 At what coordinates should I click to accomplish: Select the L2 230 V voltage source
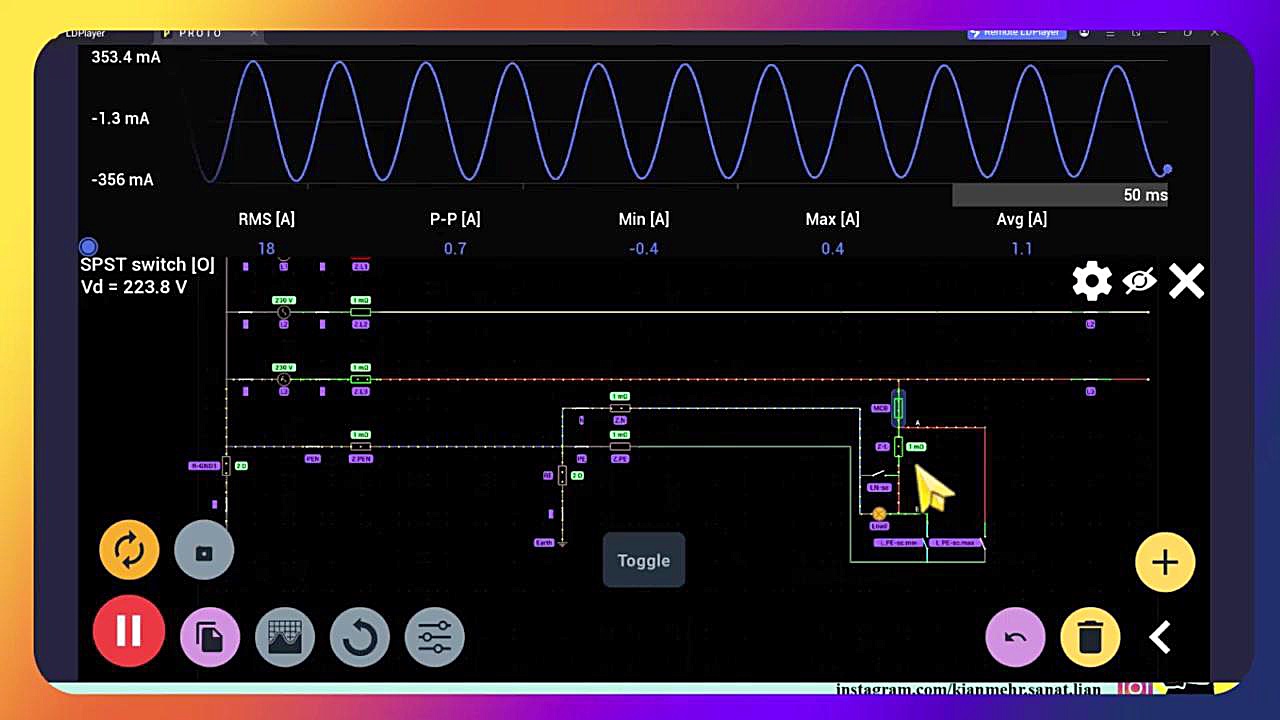[x=283, y=312]
